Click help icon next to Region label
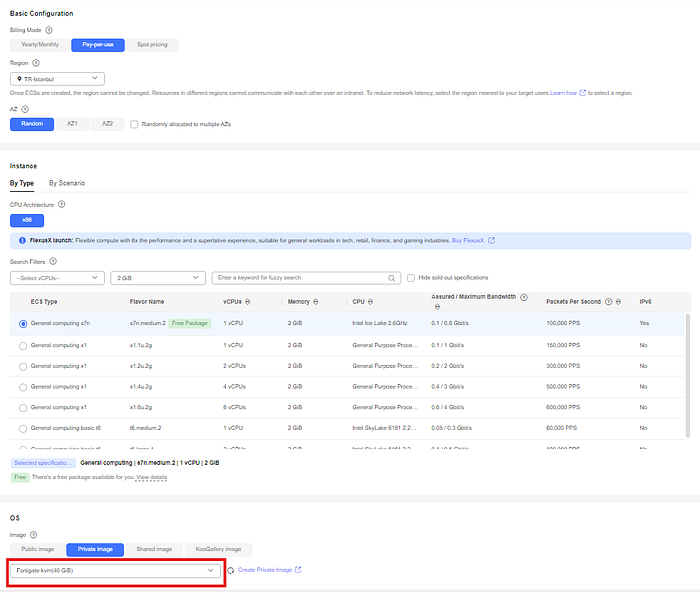 pyautogui.click(x=36, y=63)
